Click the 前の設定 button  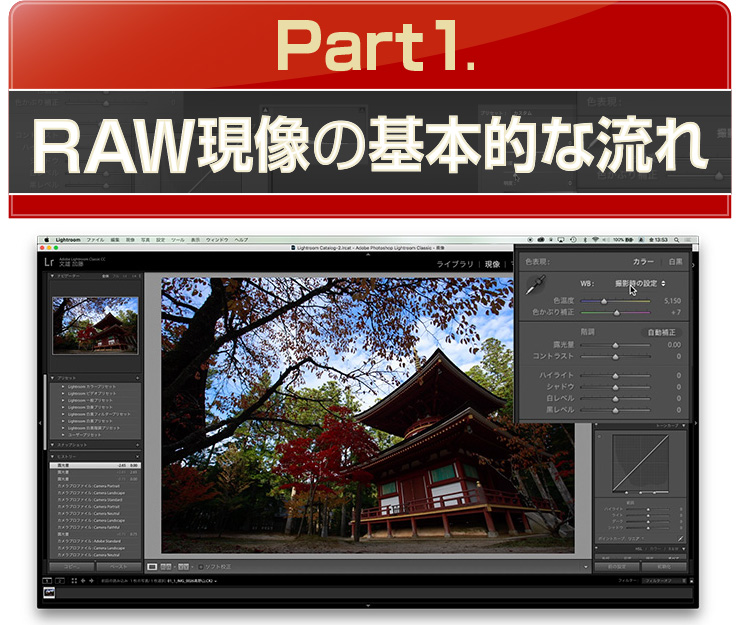(x=616, y=566)
